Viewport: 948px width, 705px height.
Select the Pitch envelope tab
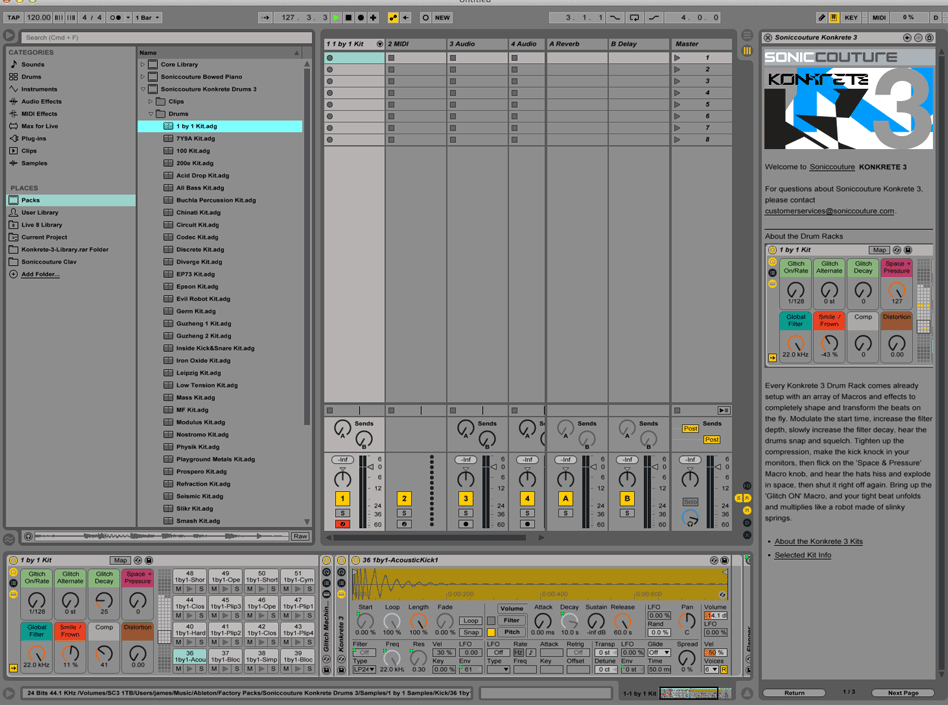point(511,632)
